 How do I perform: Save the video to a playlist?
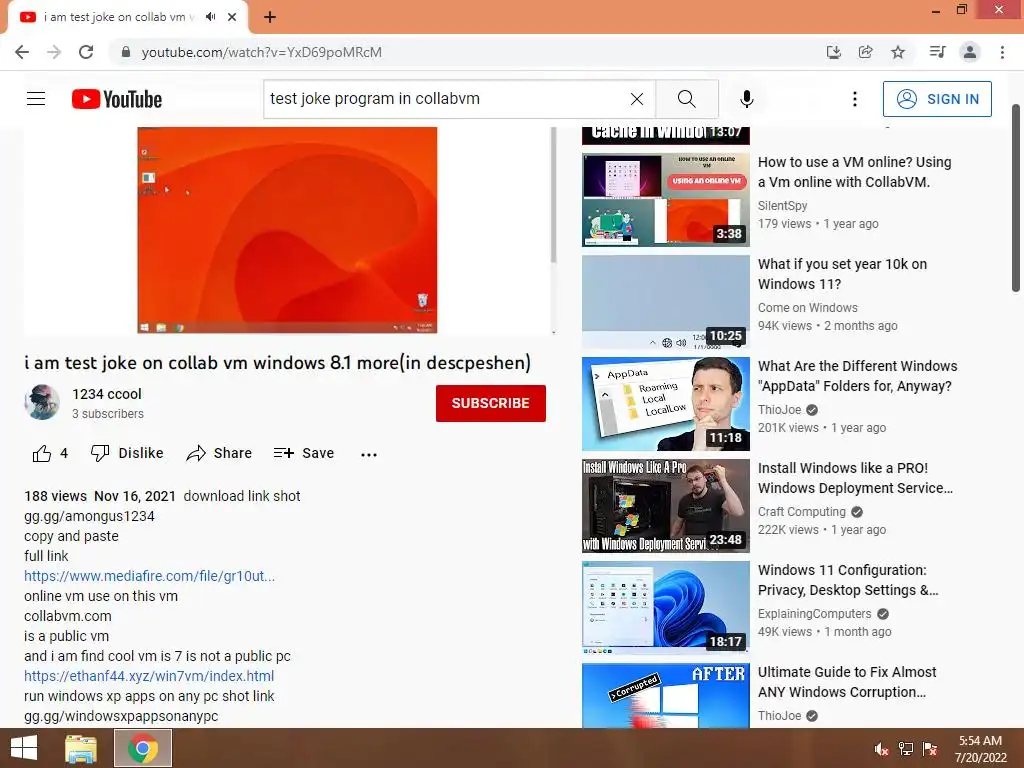tap(304, 453)
